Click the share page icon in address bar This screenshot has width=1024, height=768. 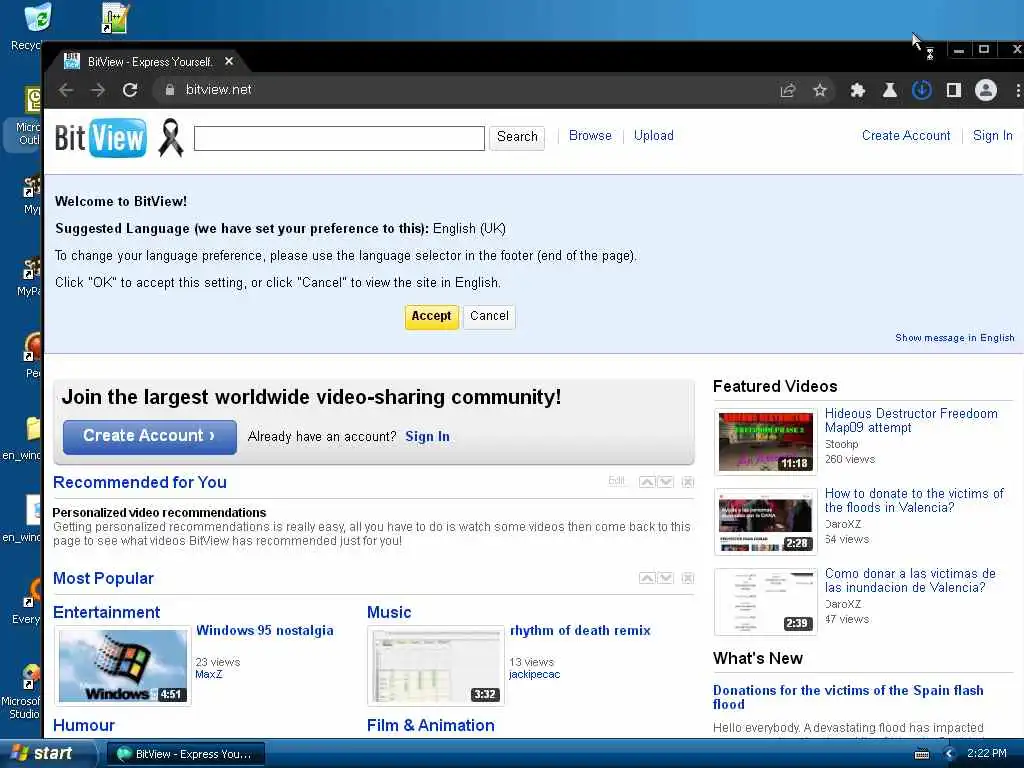(x=788, y=90)
